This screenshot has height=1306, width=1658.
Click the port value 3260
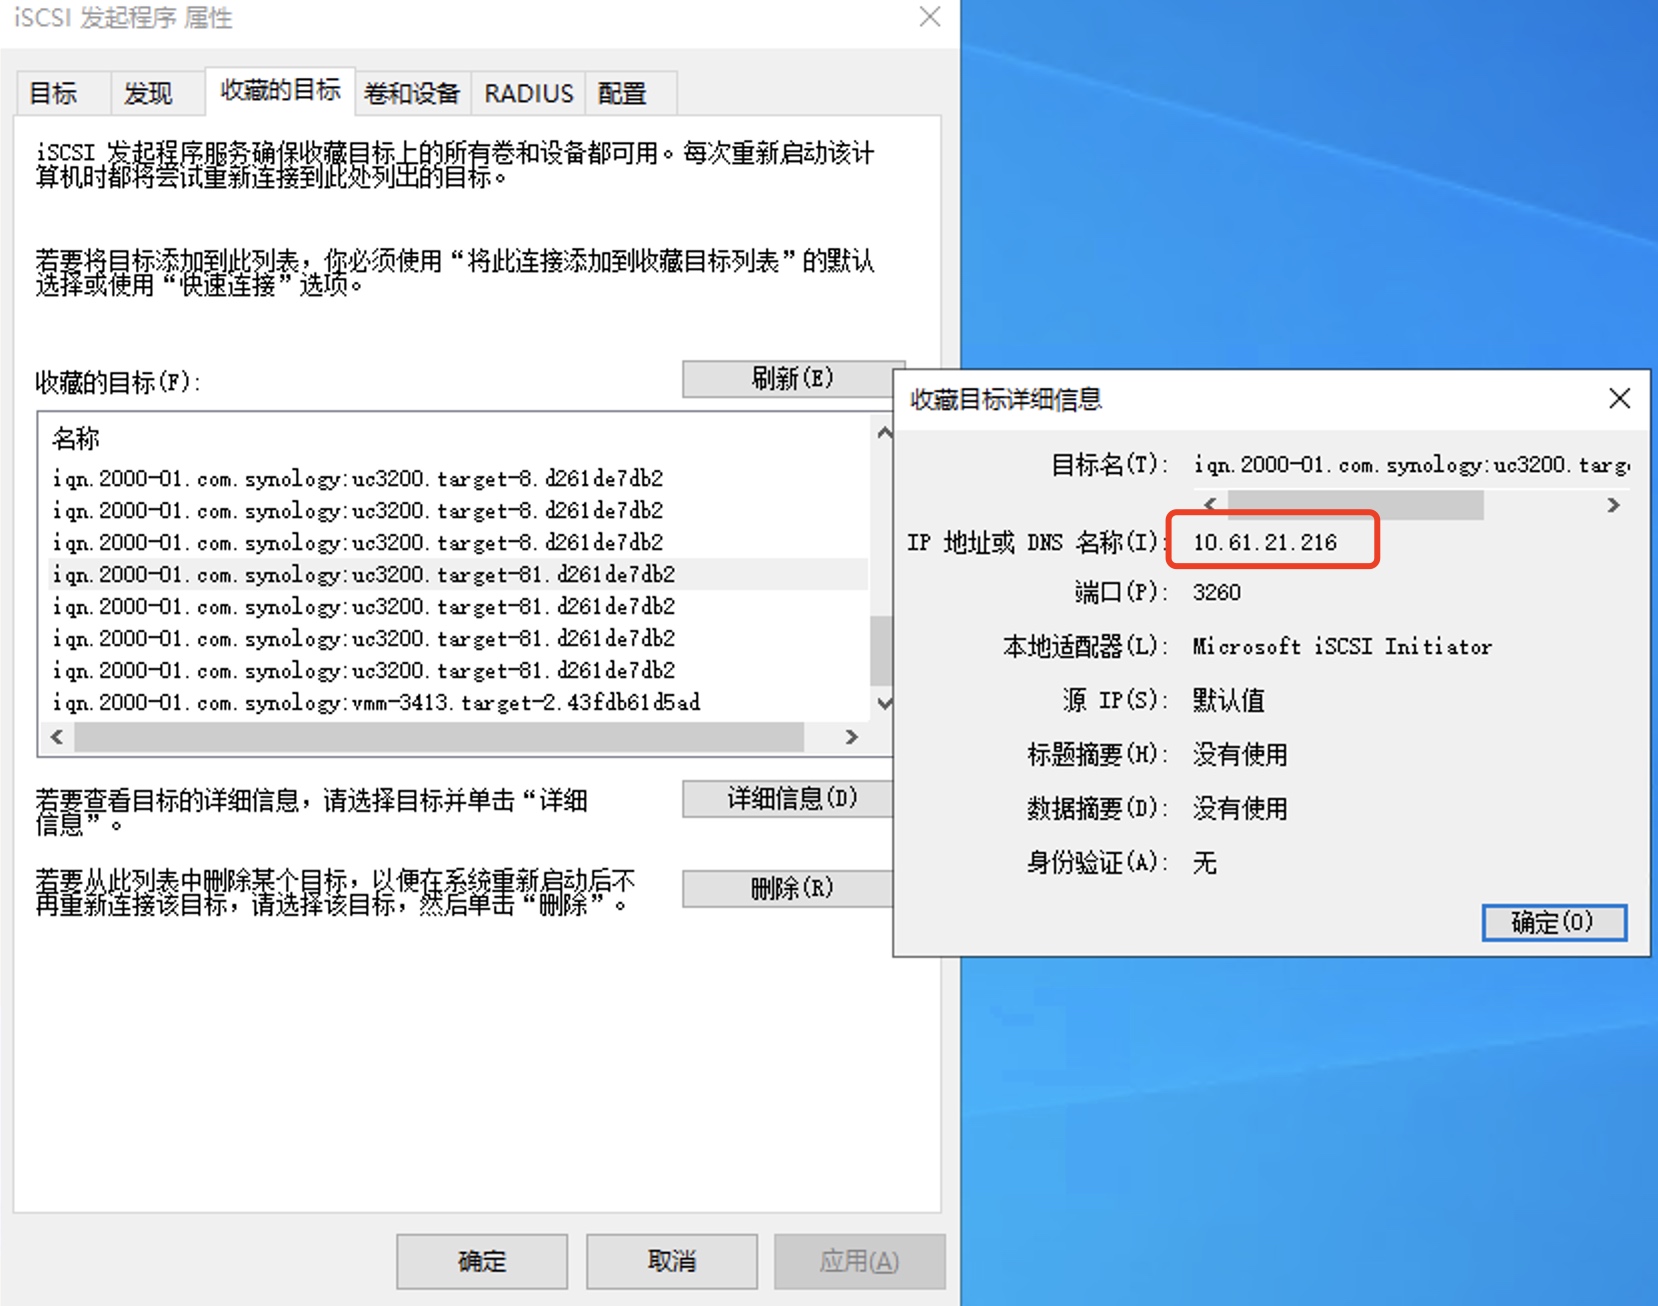pyautogui.click(x=1217, y=592)
